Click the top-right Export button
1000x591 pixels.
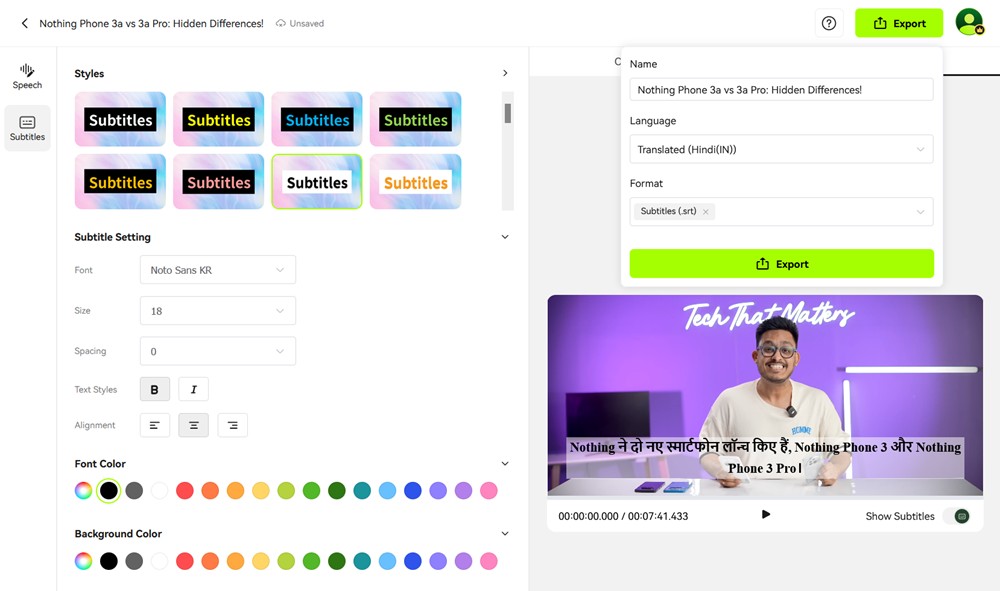[899, 24]
